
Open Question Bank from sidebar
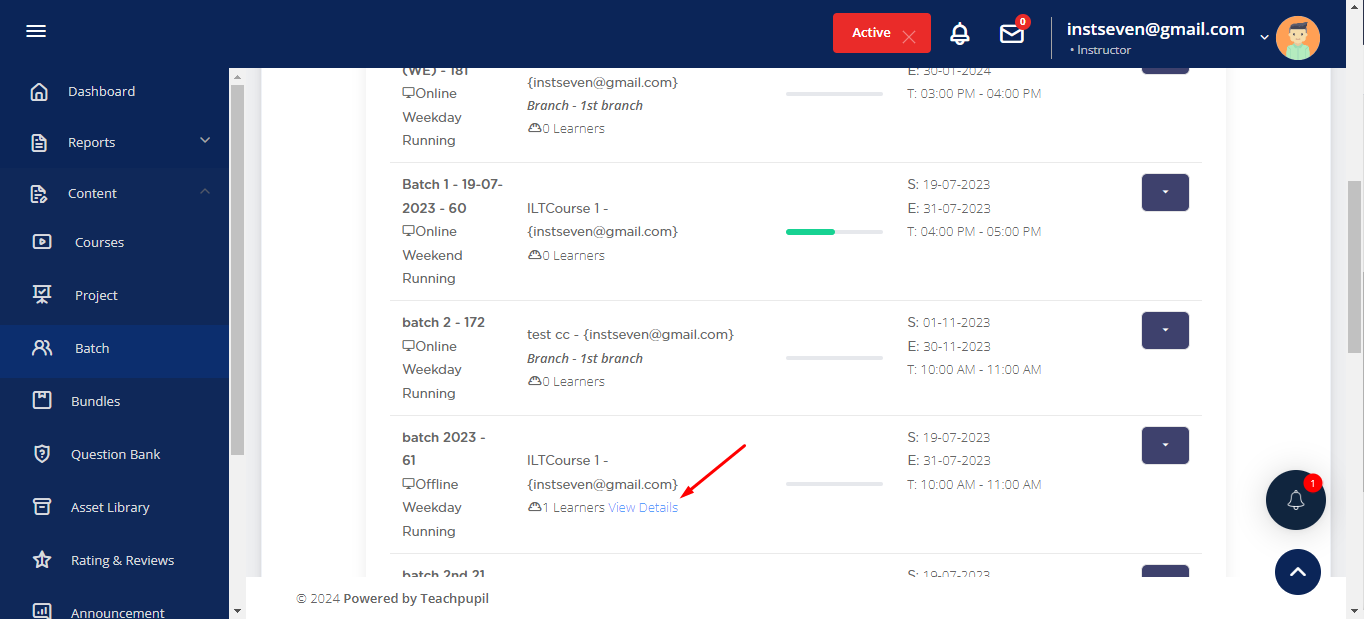coord(115,454)
